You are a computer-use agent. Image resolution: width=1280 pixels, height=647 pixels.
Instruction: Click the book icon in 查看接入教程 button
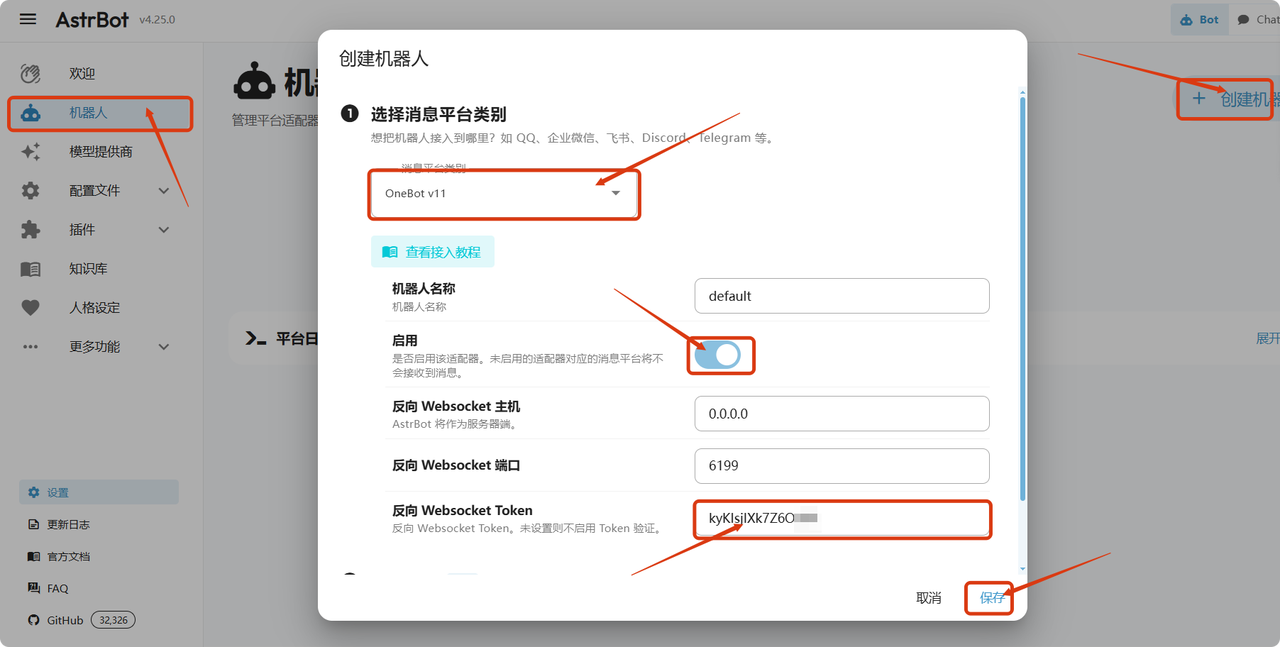(390, 252)
